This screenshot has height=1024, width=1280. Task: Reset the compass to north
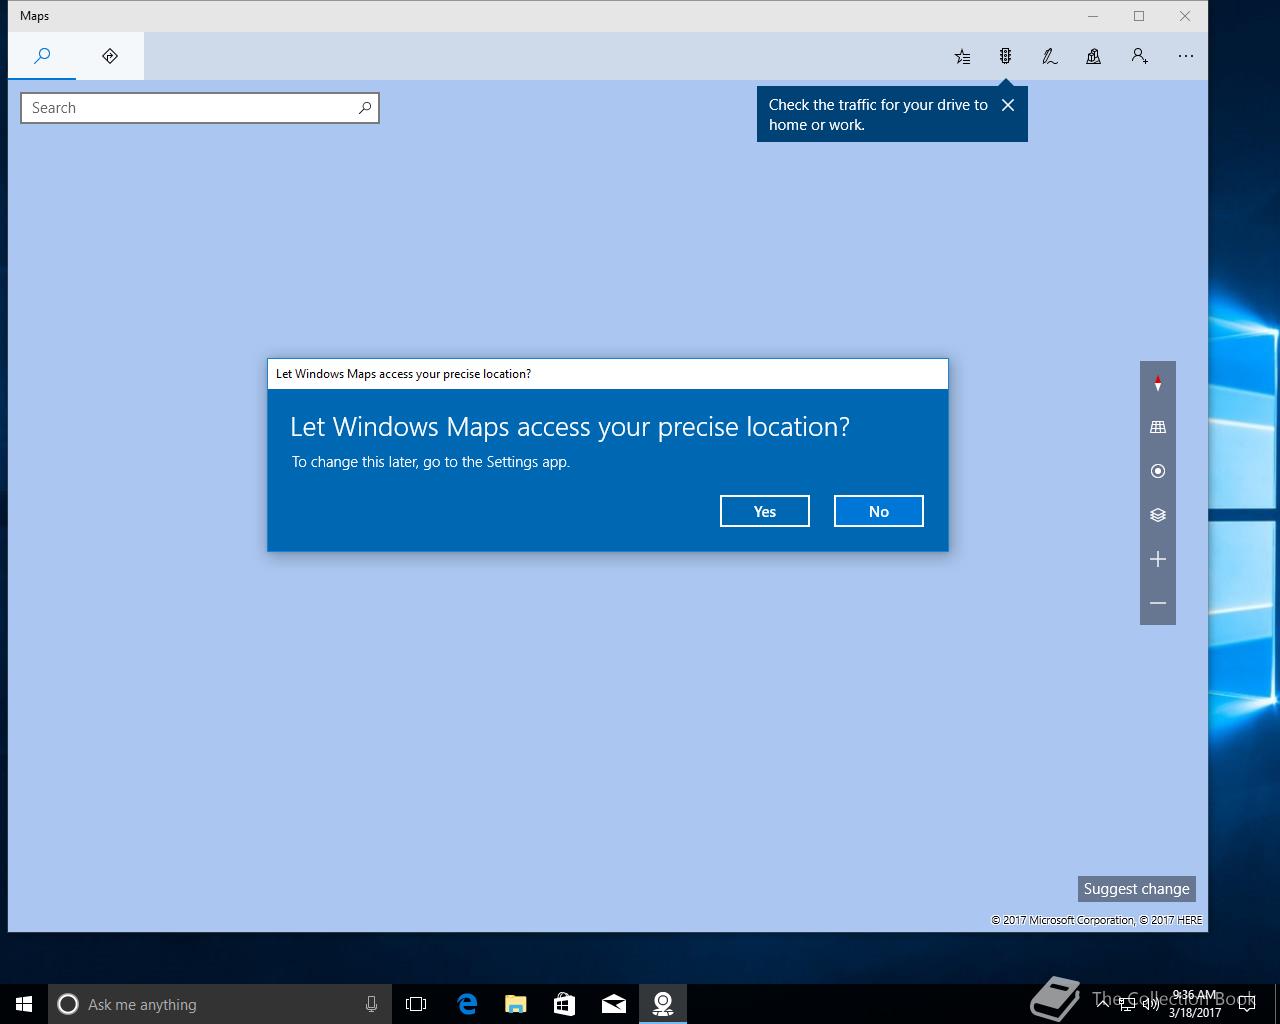1158,383
